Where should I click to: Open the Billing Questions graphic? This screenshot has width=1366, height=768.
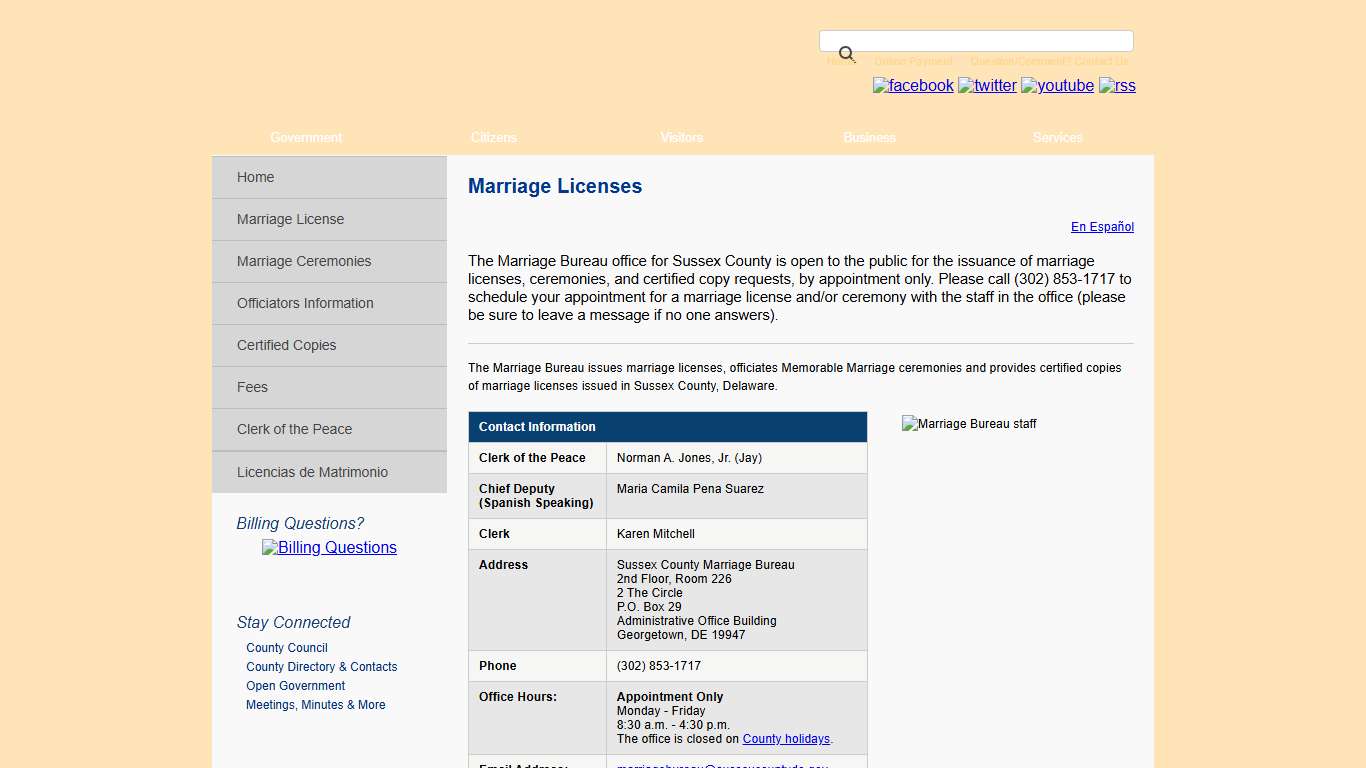[329, 547]
